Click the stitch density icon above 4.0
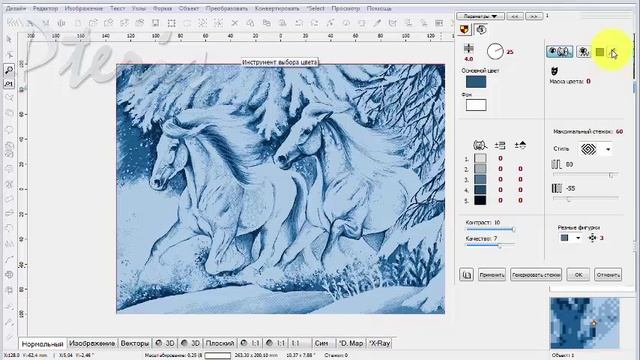 (469, 49)
